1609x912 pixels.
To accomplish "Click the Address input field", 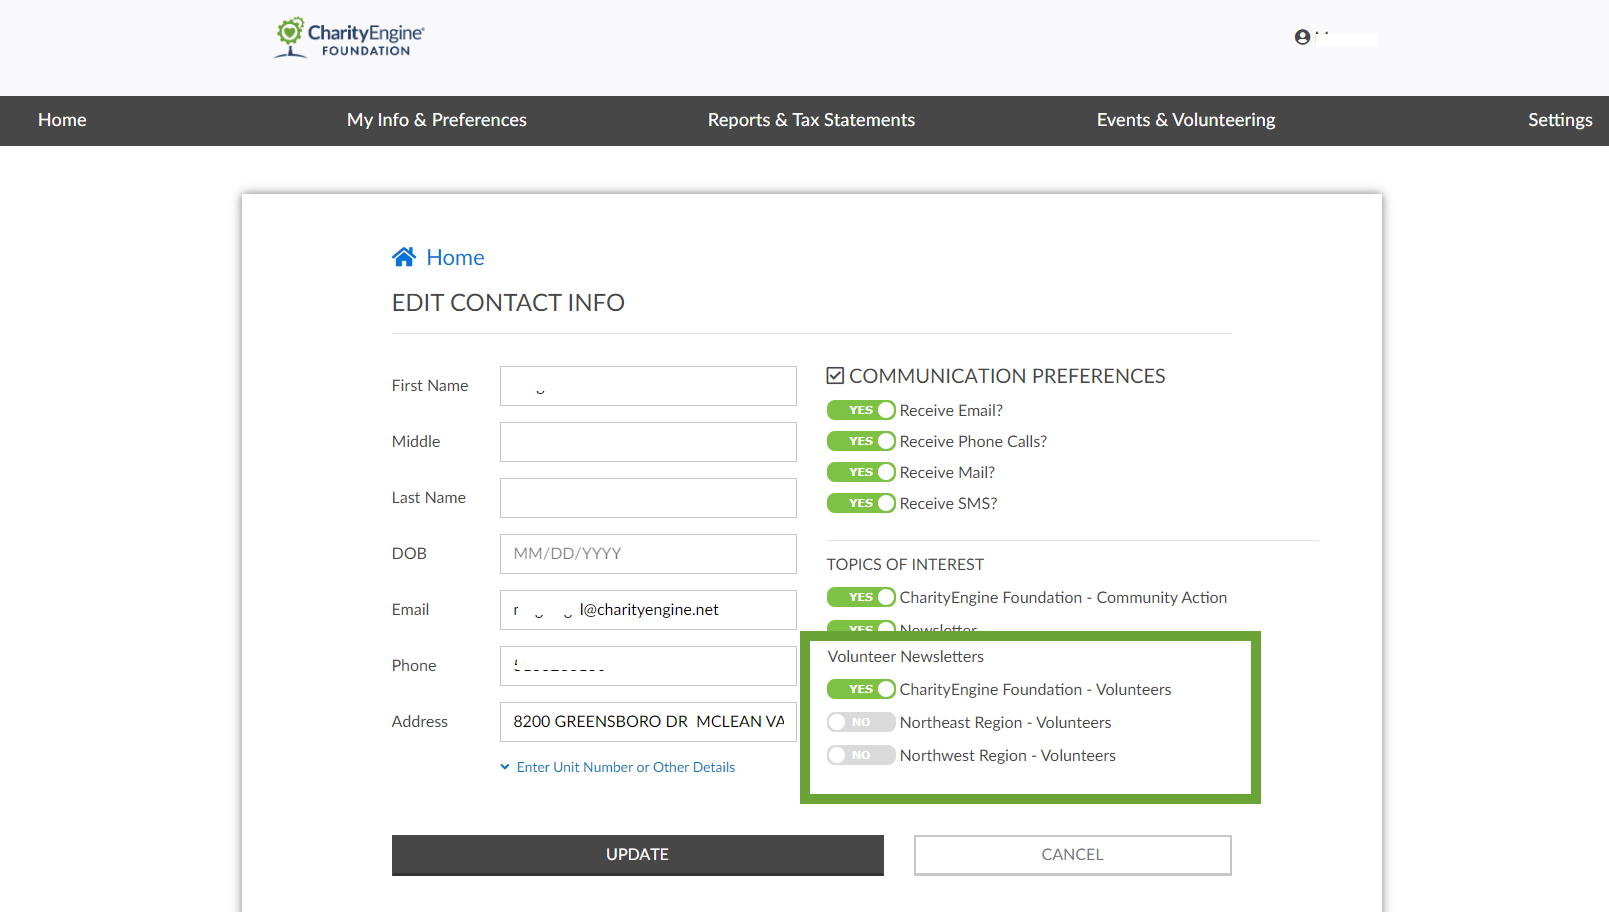I will coord(648,722).
